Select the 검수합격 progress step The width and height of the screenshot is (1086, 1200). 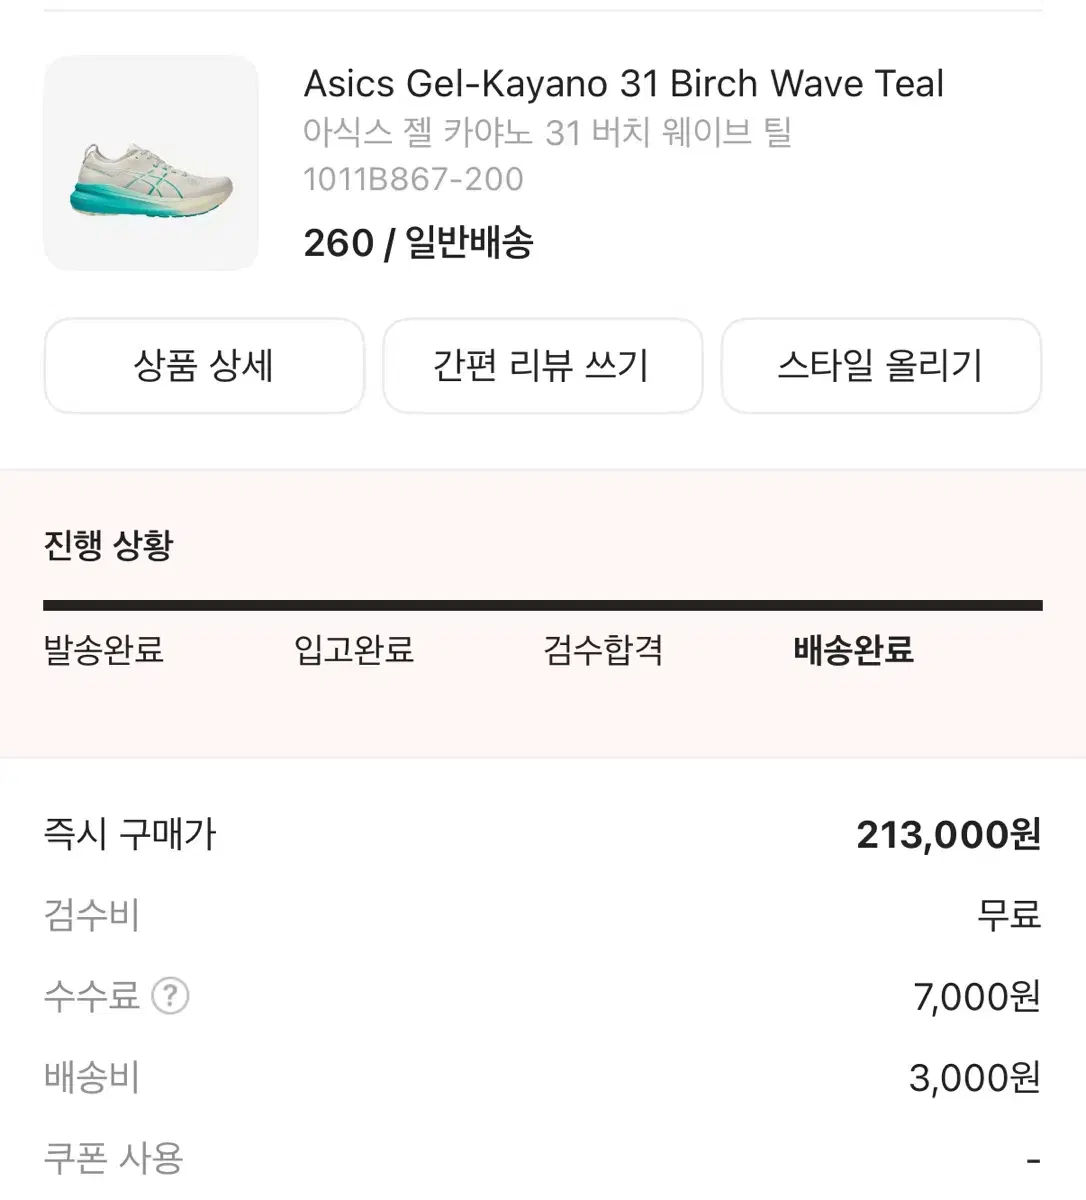tap(603, 650)
